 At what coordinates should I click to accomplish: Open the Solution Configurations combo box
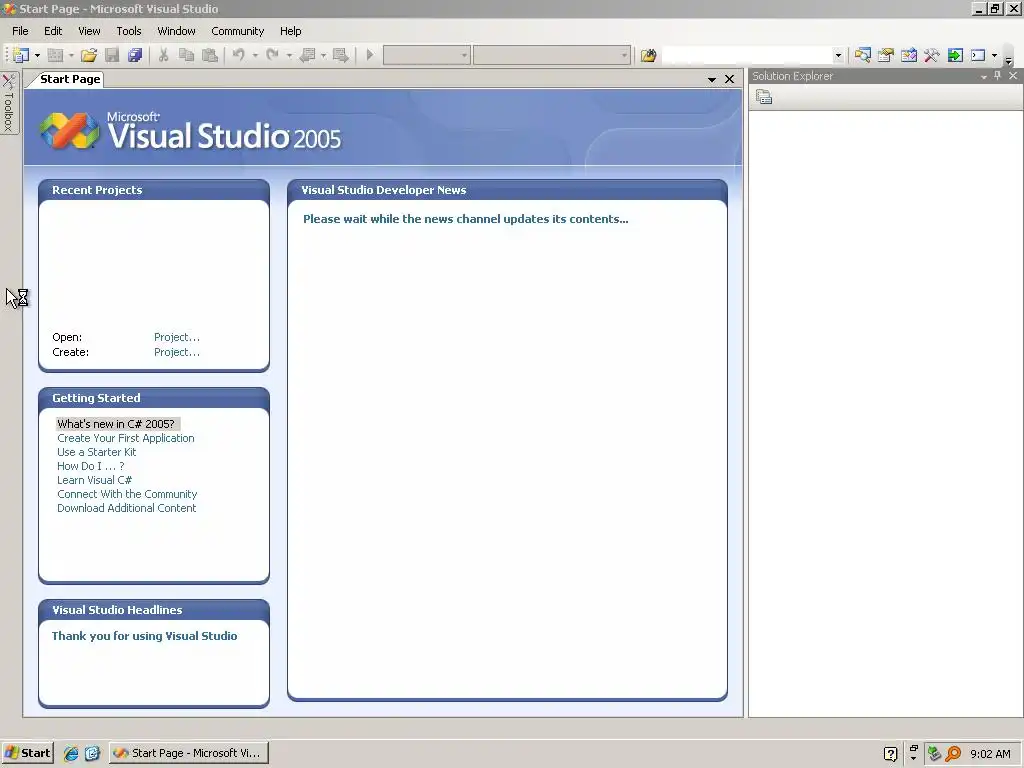(x=426, y=56)
